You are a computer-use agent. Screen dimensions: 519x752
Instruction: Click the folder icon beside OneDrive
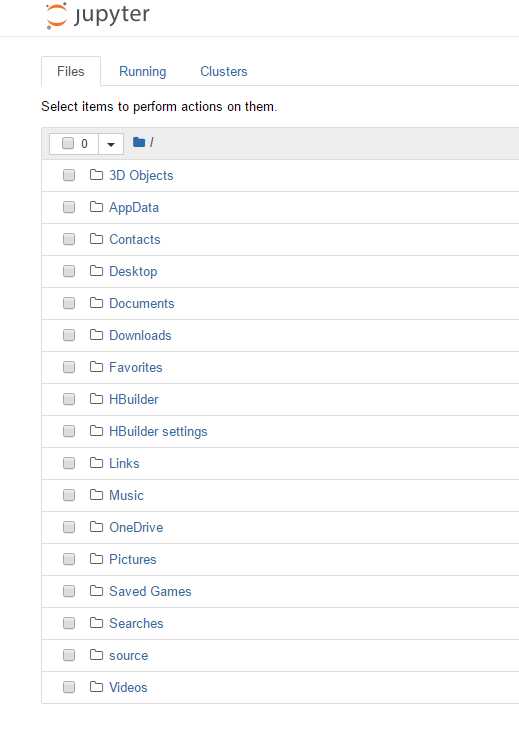(x=96, y=527)
